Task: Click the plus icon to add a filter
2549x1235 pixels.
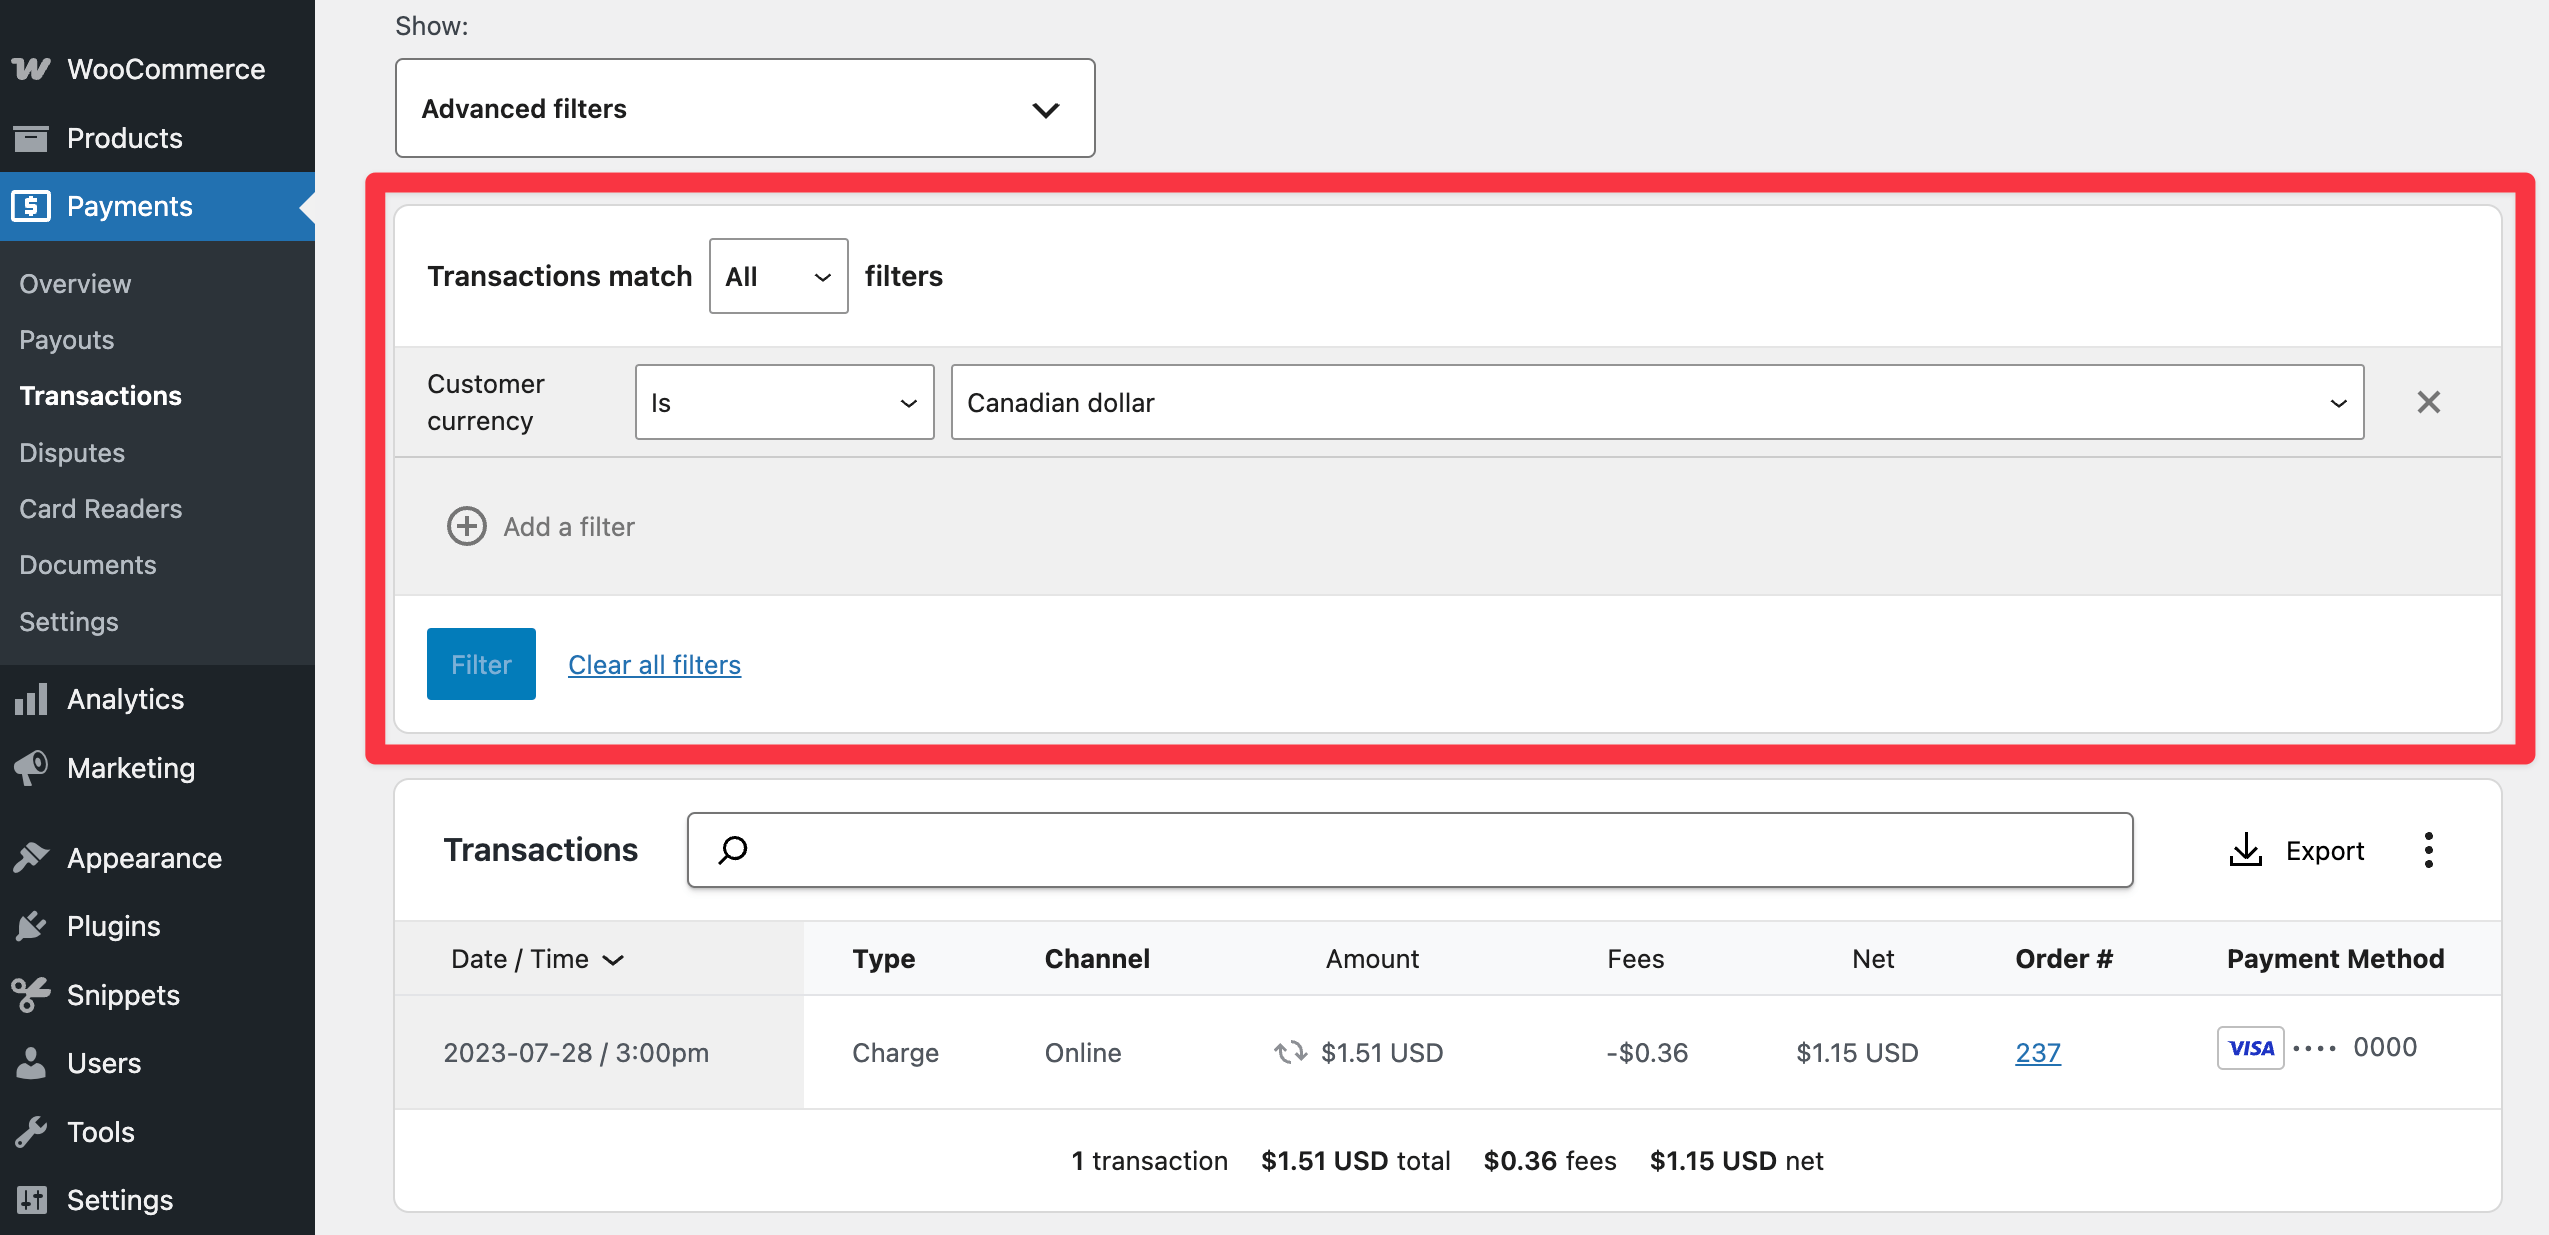Action: tap(466, 526)
